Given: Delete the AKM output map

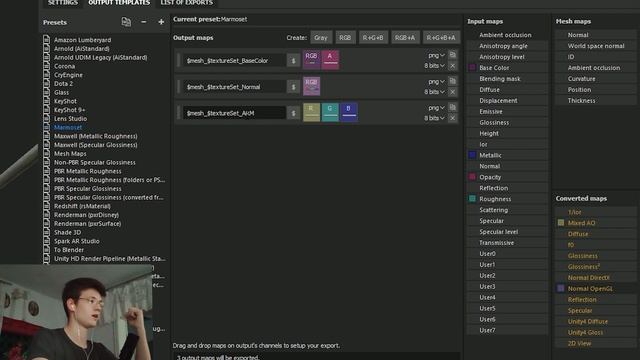Looking at the screenshot, I should pyautogui.click(x=452, y=118).
